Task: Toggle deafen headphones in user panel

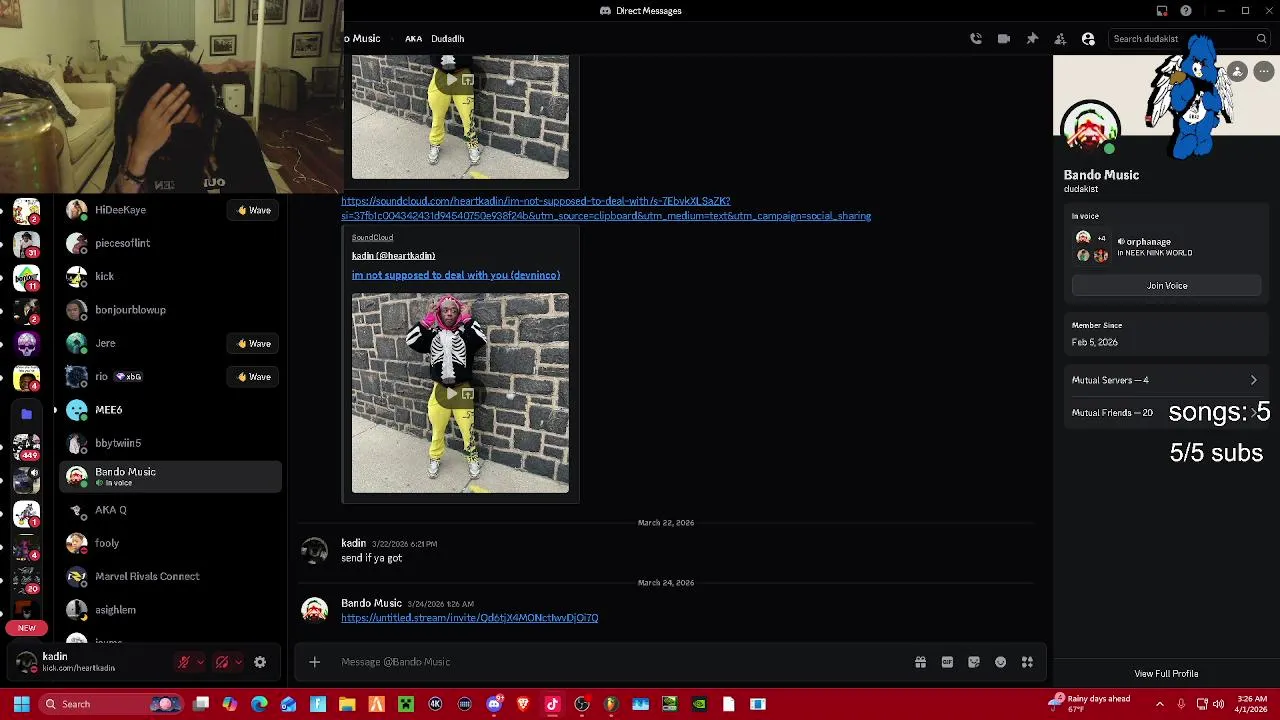Action: (x=222, y=662)
